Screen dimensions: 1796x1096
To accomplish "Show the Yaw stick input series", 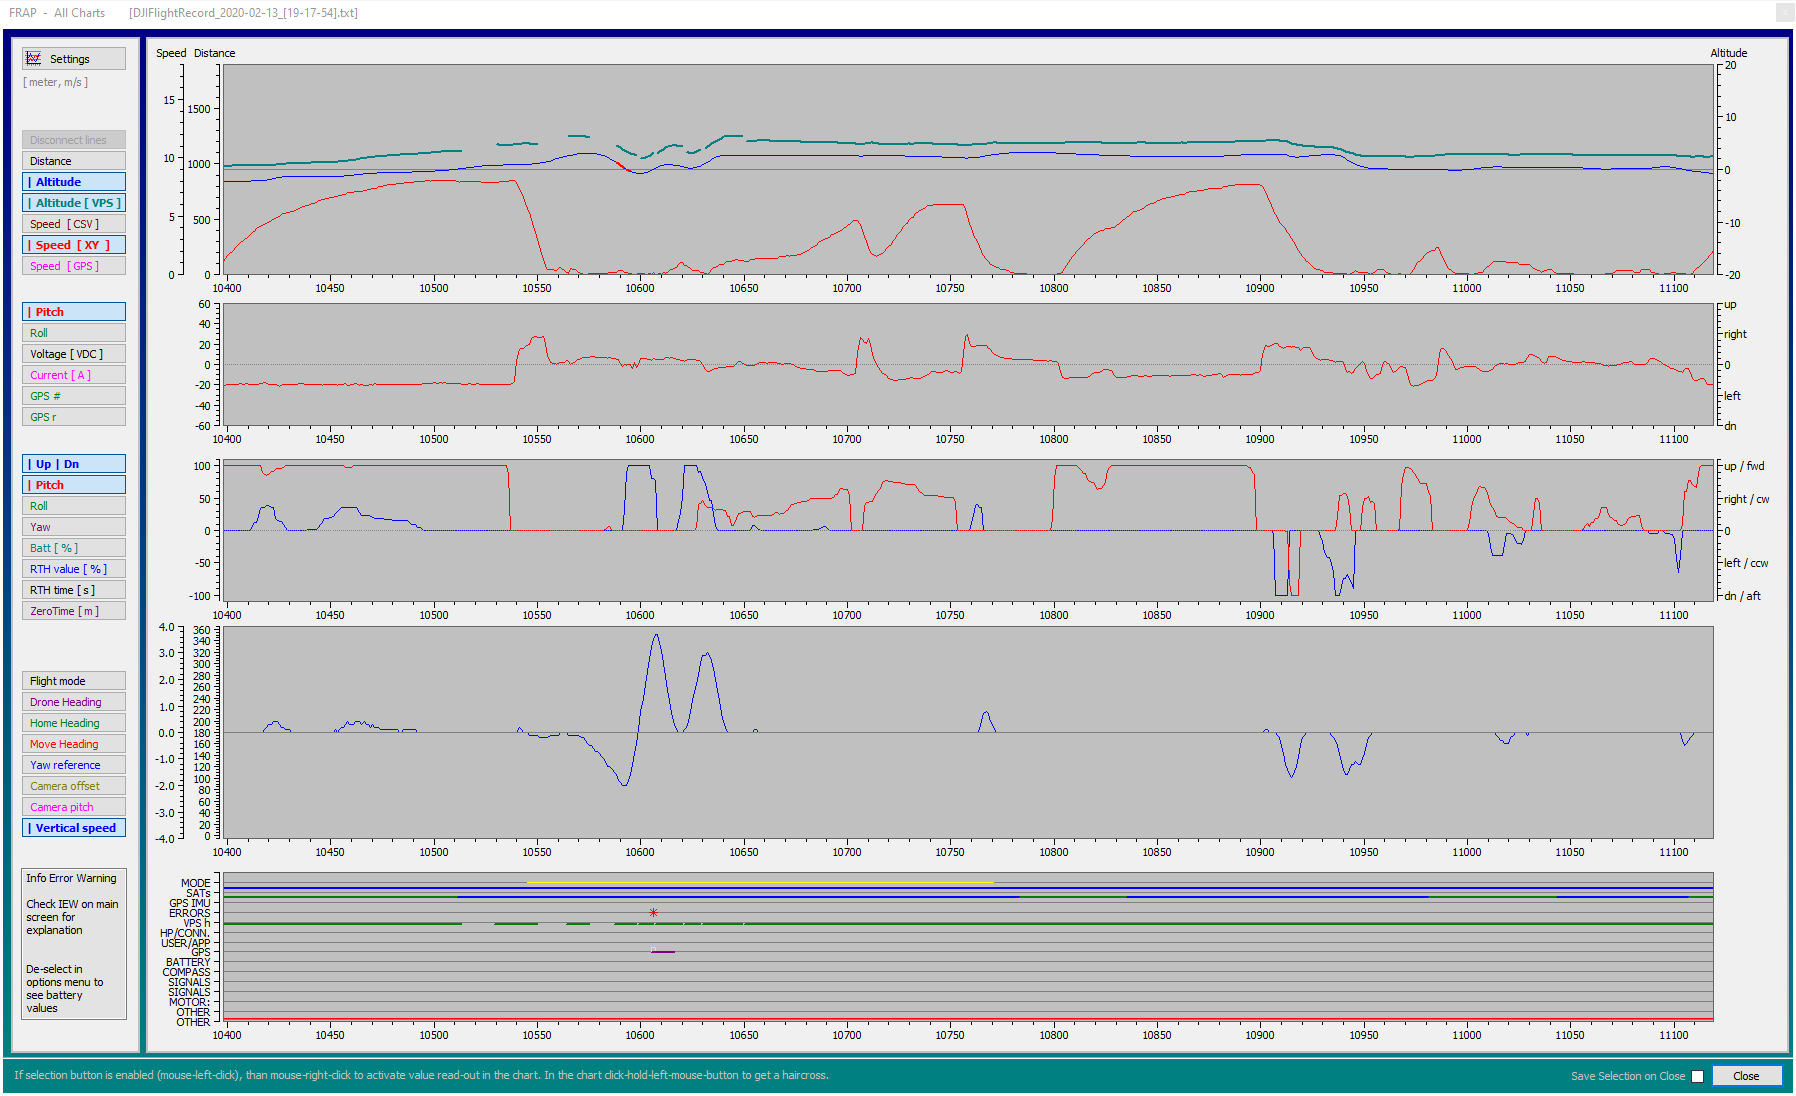I will point(74,527).
